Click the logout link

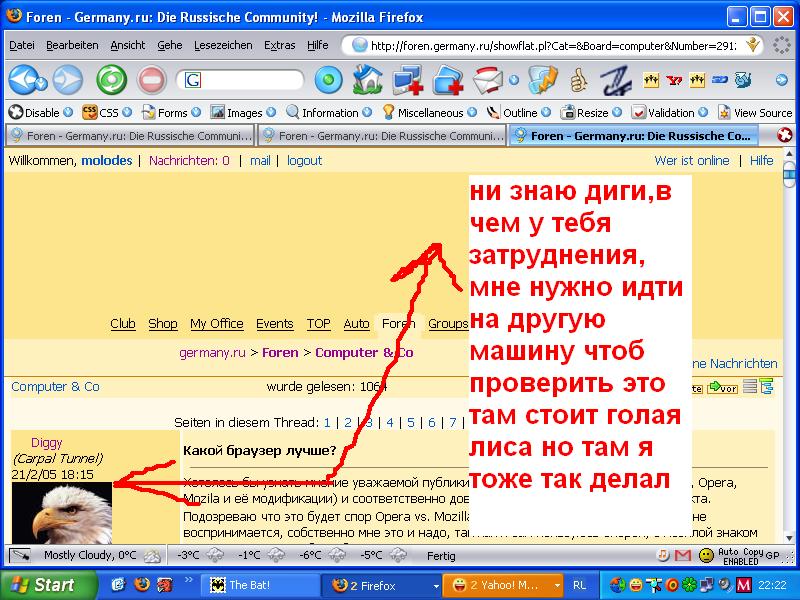click(x=304, y=161)
